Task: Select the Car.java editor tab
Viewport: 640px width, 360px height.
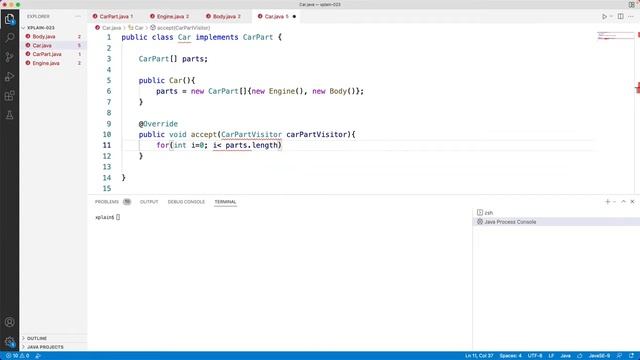Action: point(276,16)
